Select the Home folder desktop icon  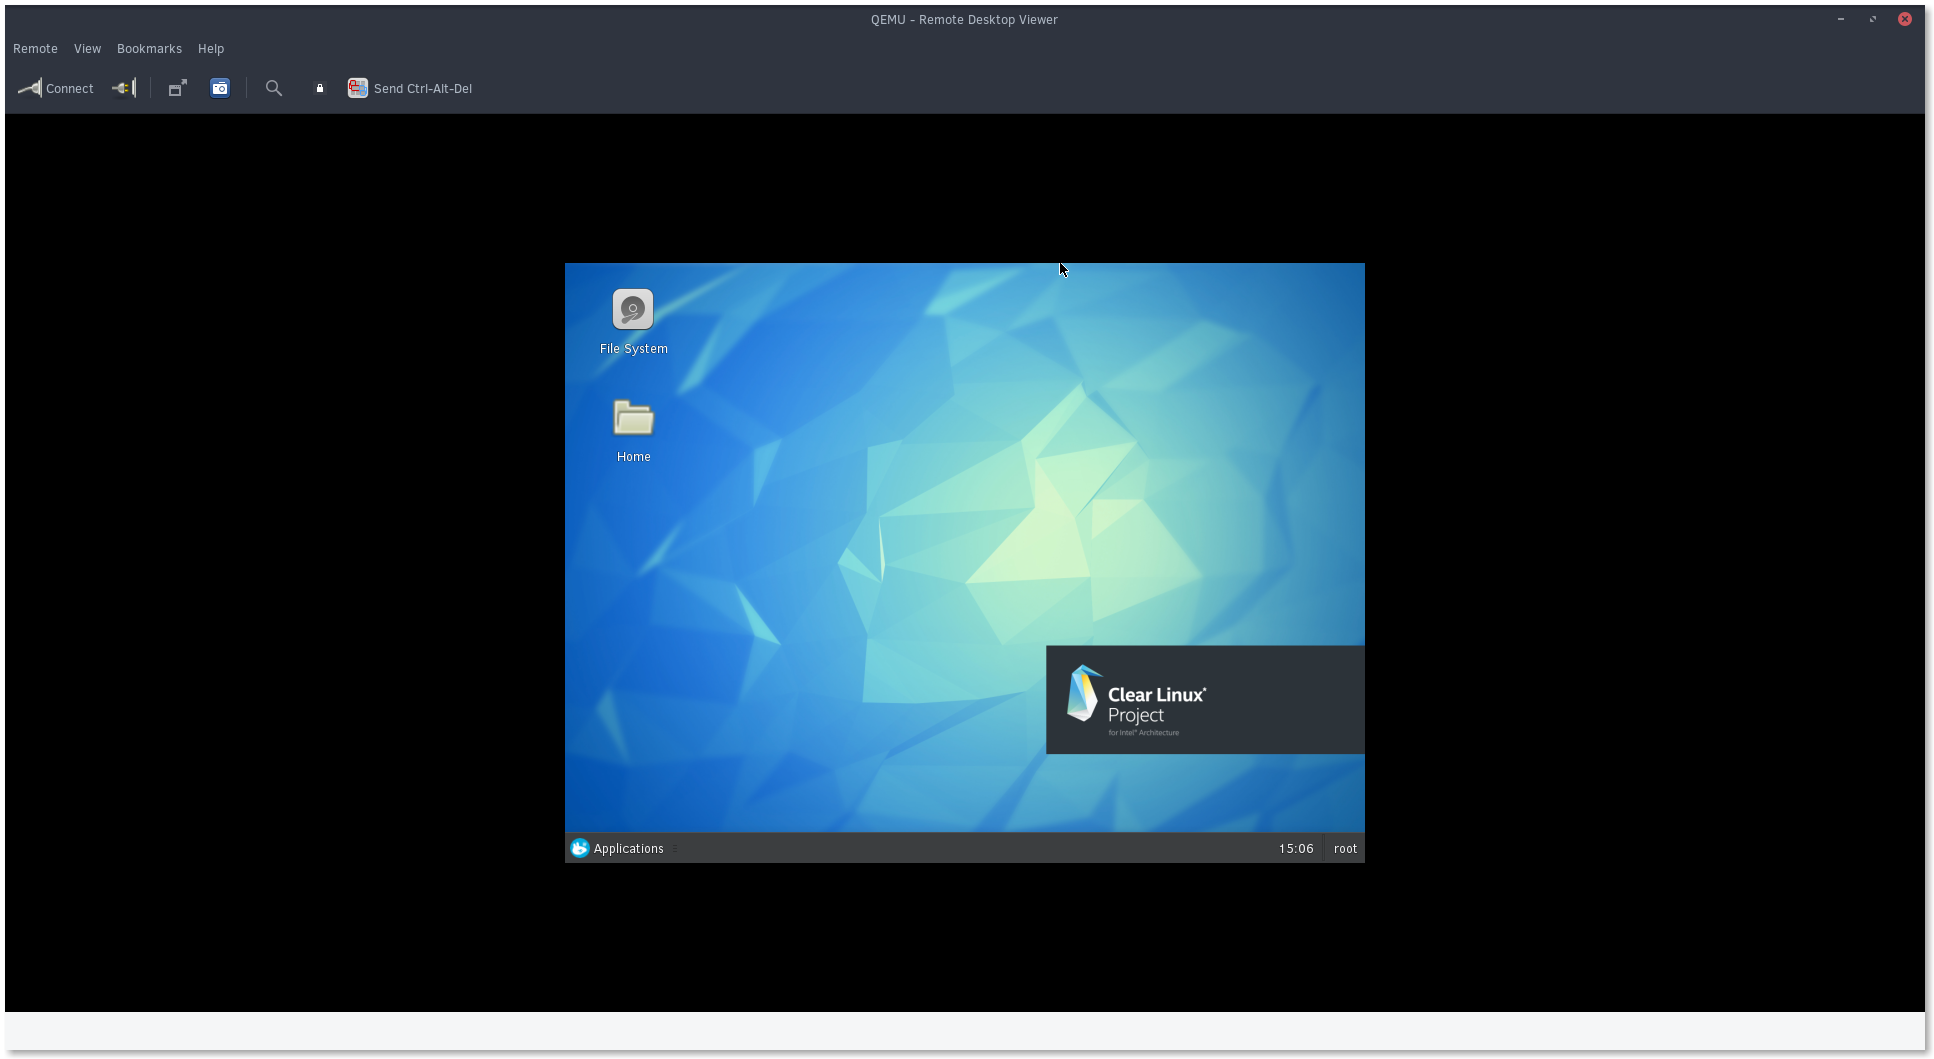pyautogui.click(x=633, y=431)
